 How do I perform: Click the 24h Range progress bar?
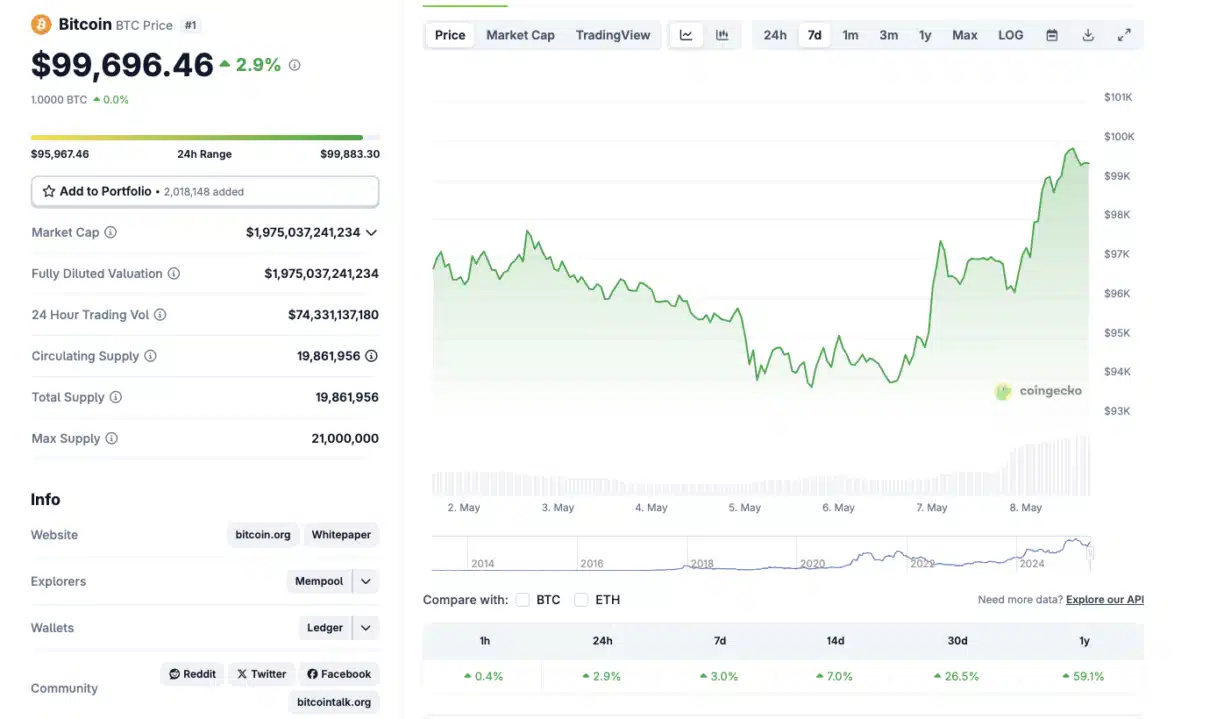click(x=205, y=137)
